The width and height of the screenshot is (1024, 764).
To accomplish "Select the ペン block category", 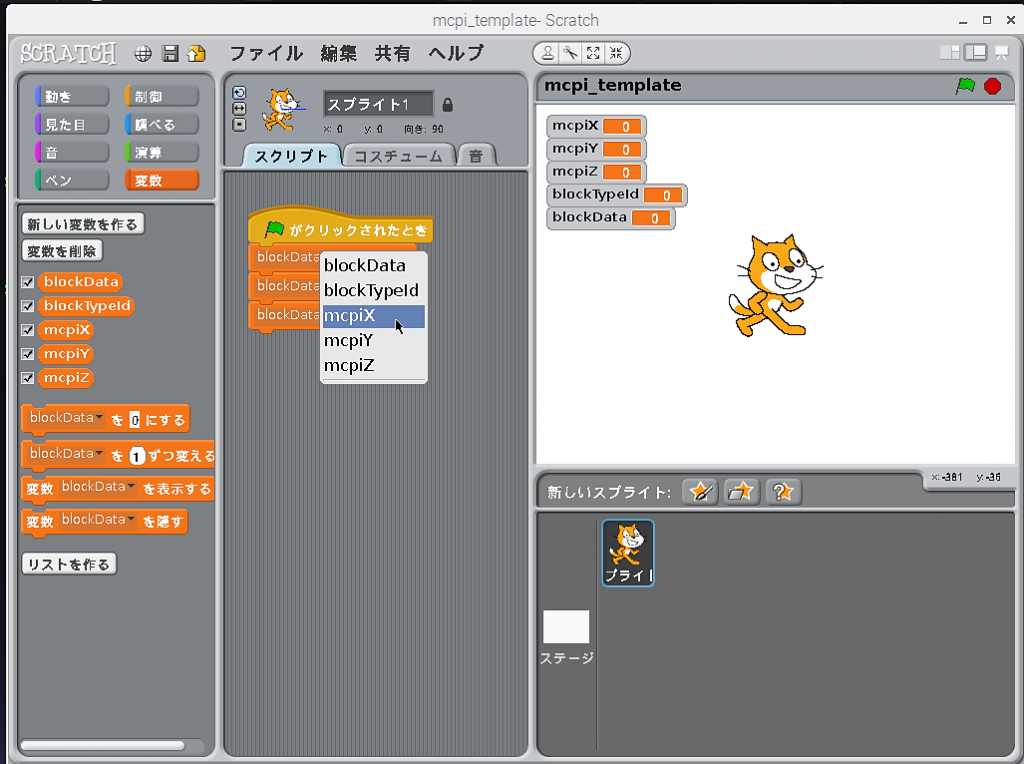I will pos(72,180).
